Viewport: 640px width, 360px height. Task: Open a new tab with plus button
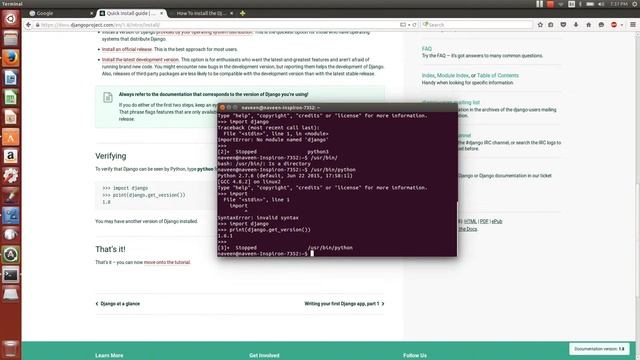click(242, 13)
